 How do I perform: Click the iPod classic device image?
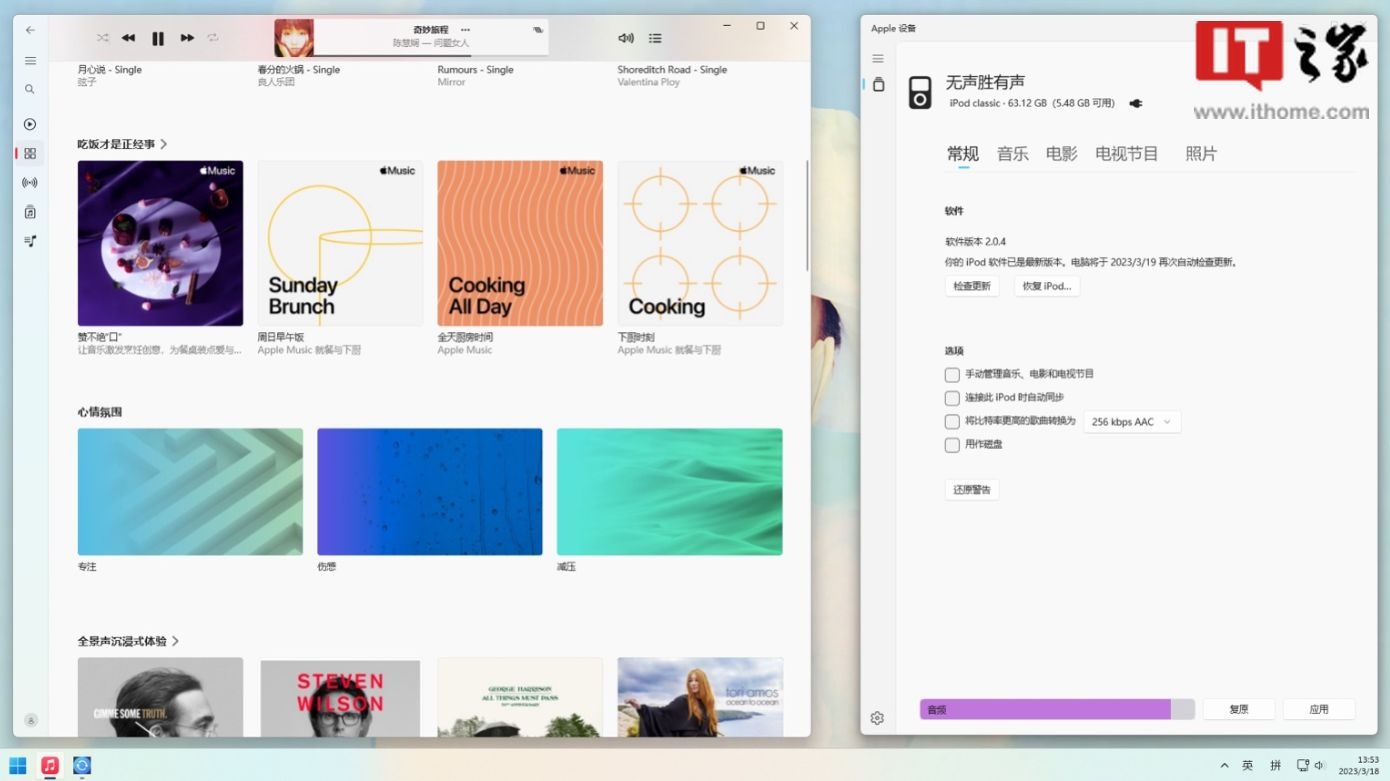tap(920, 92)
